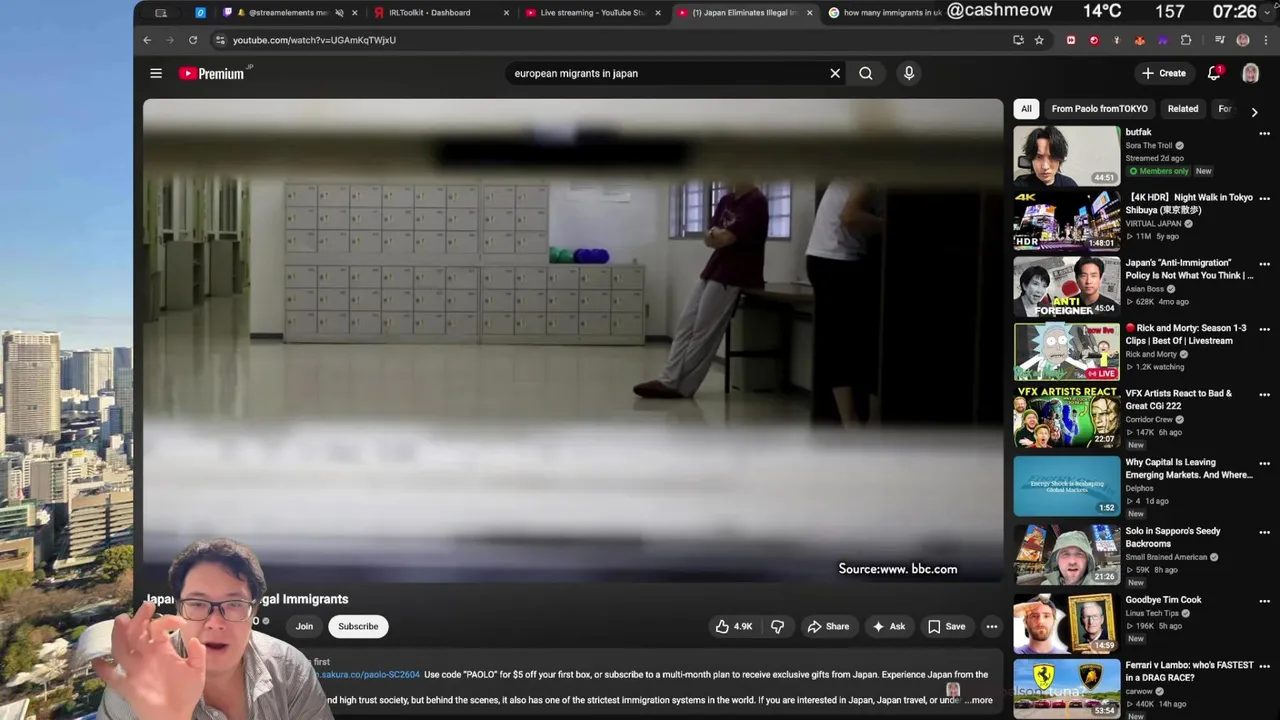Open options menu for Solo in Sapporo
This screenshot has width=1280, height=720.
[x=1264, y=532]
